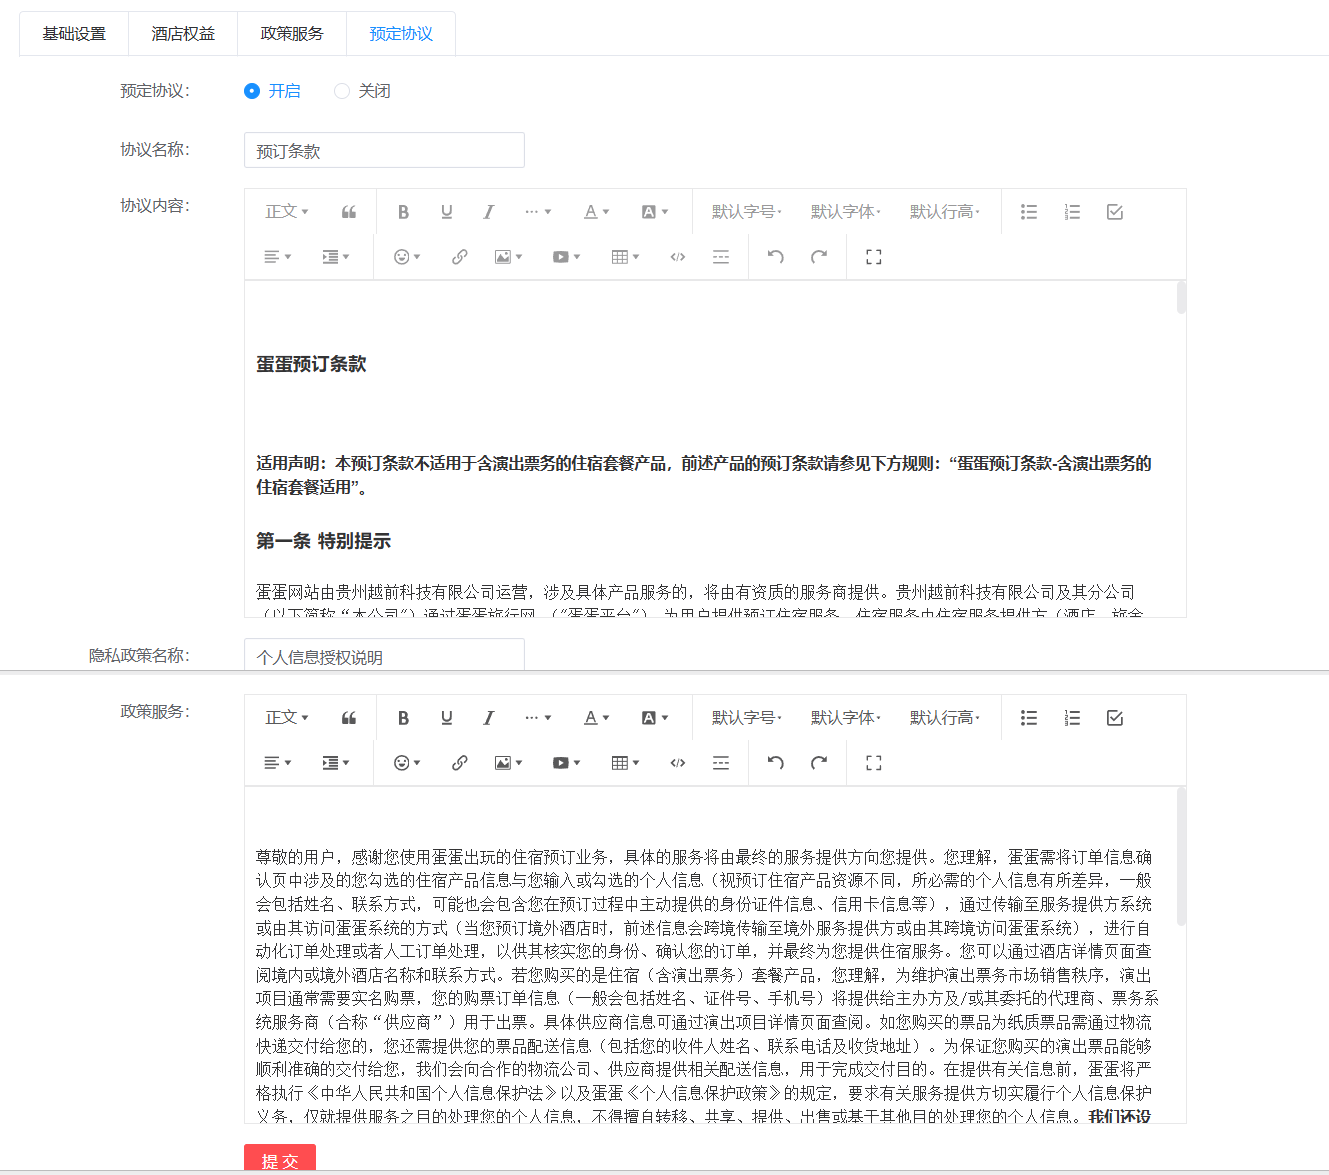Open text color picker in 协议内容 editor
The width and height of the screenshot is (1329, 1175).
[x=596, y=212]
